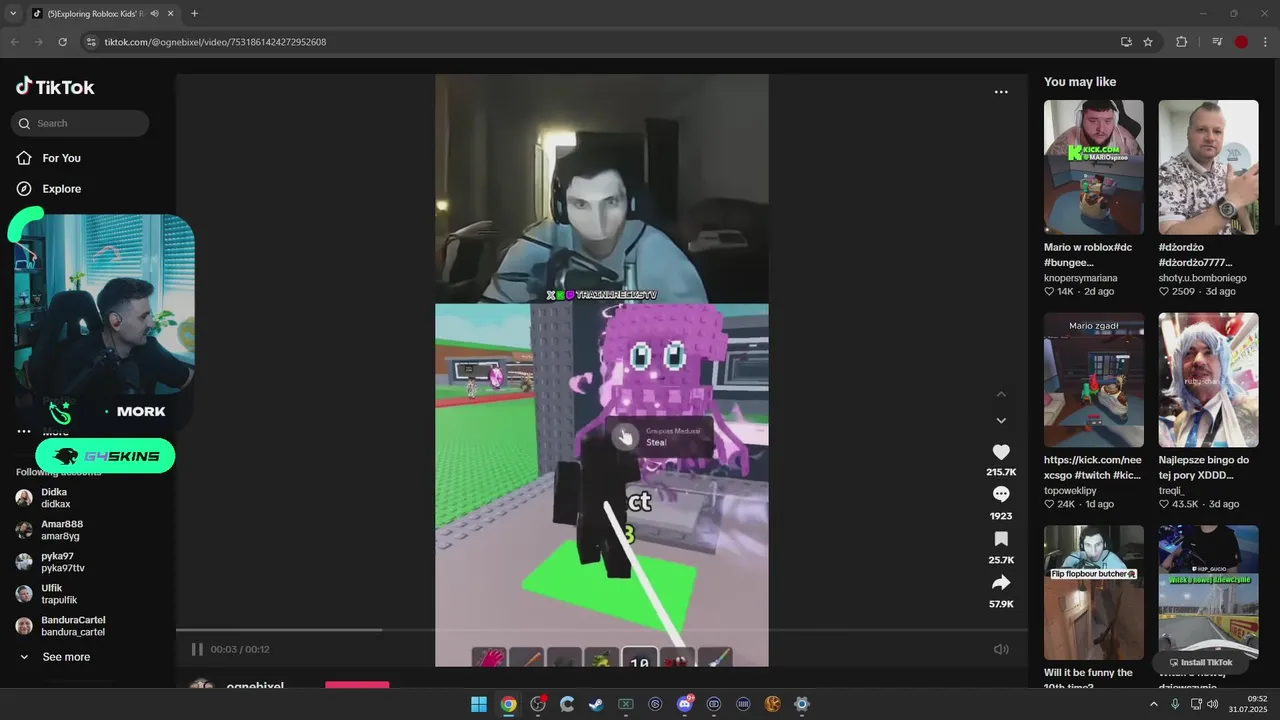1280x720 pixels.
Task: Open the Najlepsze bingo recommended thumbnail
Action: click(x=1208, y=380)
